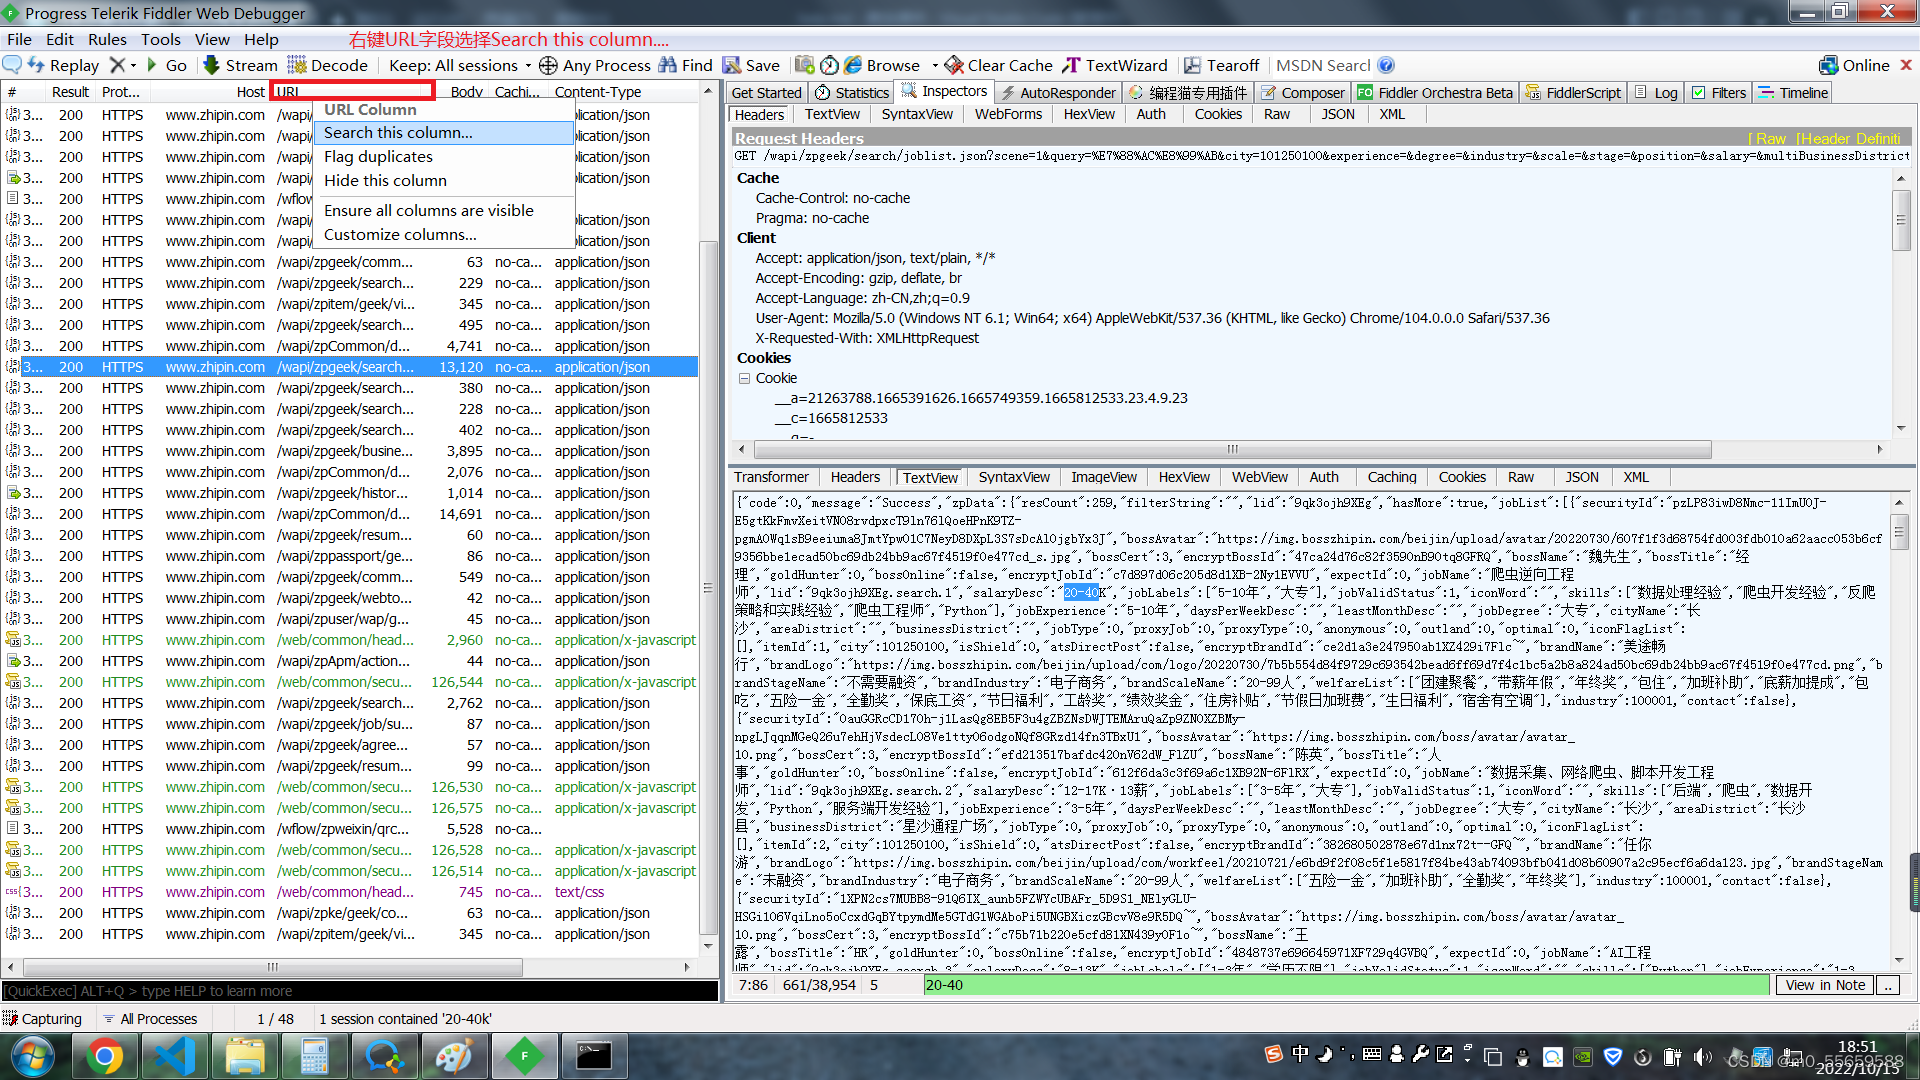The width and height of the screenshot is (1920, 1080).
Task: Open the Timeline tab
Action: (x=1793, y=92)
